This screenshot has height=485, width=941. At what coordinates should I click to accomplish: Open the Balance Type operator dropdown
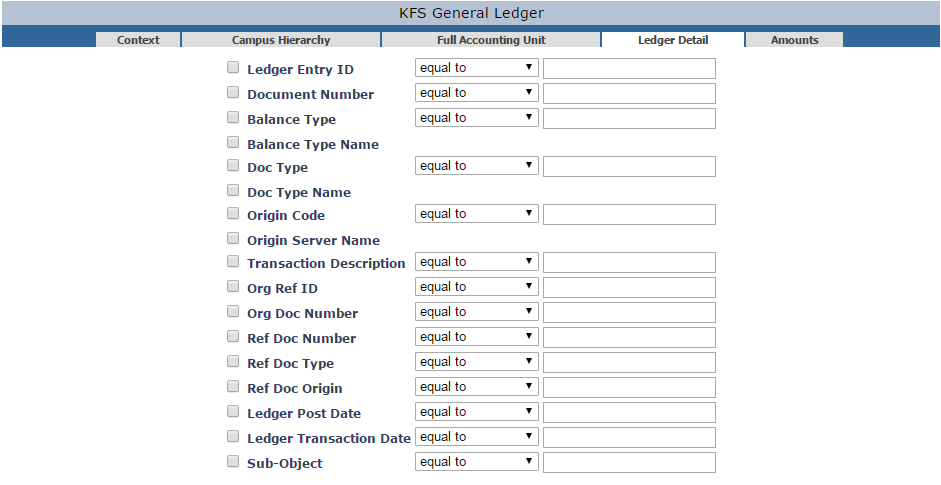coord(477,118)
